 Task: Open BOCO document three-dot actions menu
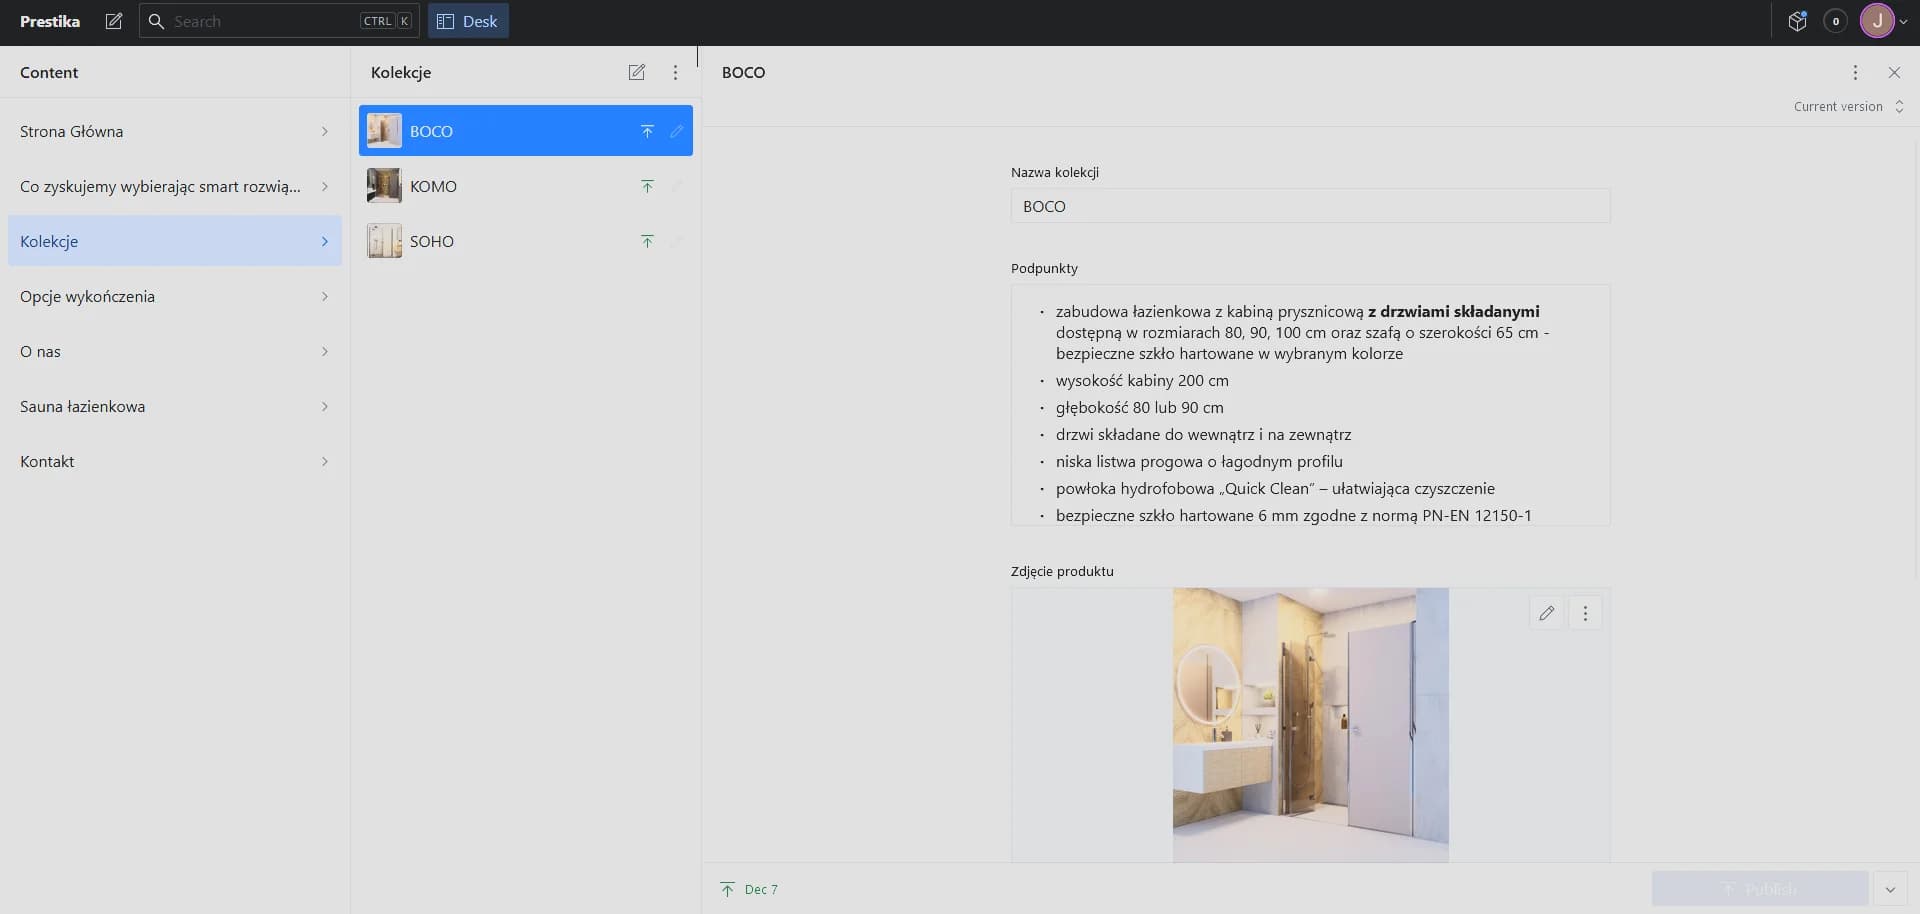pyautogui.click(x=1855, y=72)
